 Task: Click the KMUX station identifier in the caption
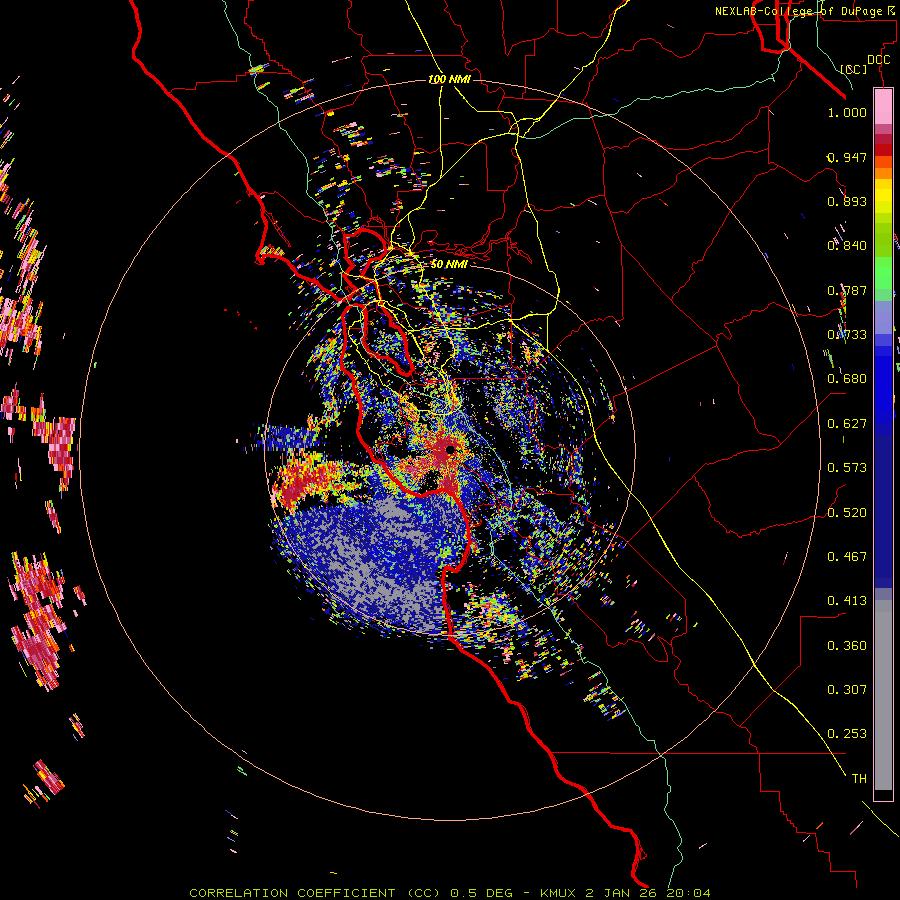(560, 893)
